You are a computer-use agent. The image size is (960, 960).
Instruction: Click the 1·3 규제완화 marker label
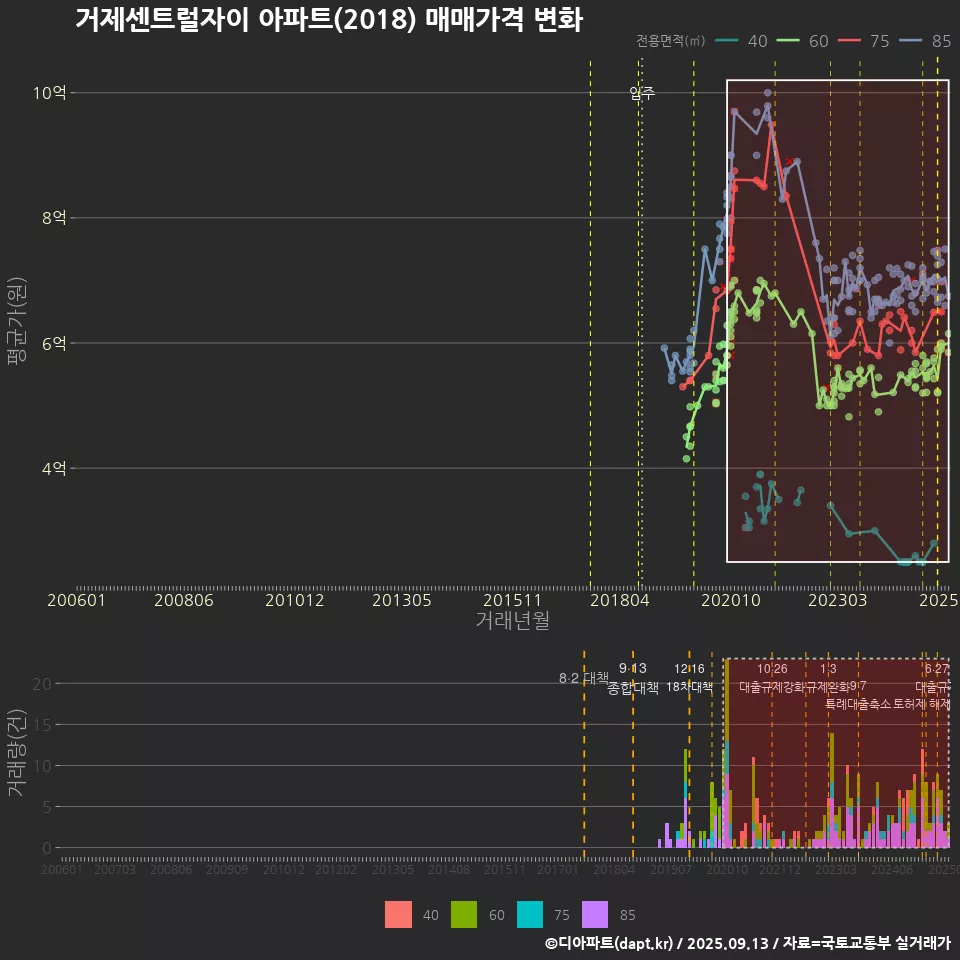pyautogui.click(x=828, y=678)
